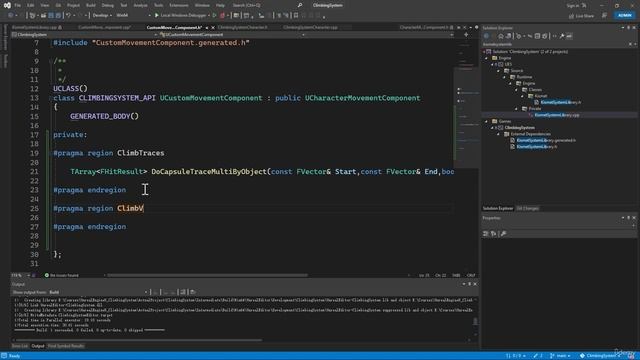
Task: Click the No issues found indicator
Action: (62, 276)
